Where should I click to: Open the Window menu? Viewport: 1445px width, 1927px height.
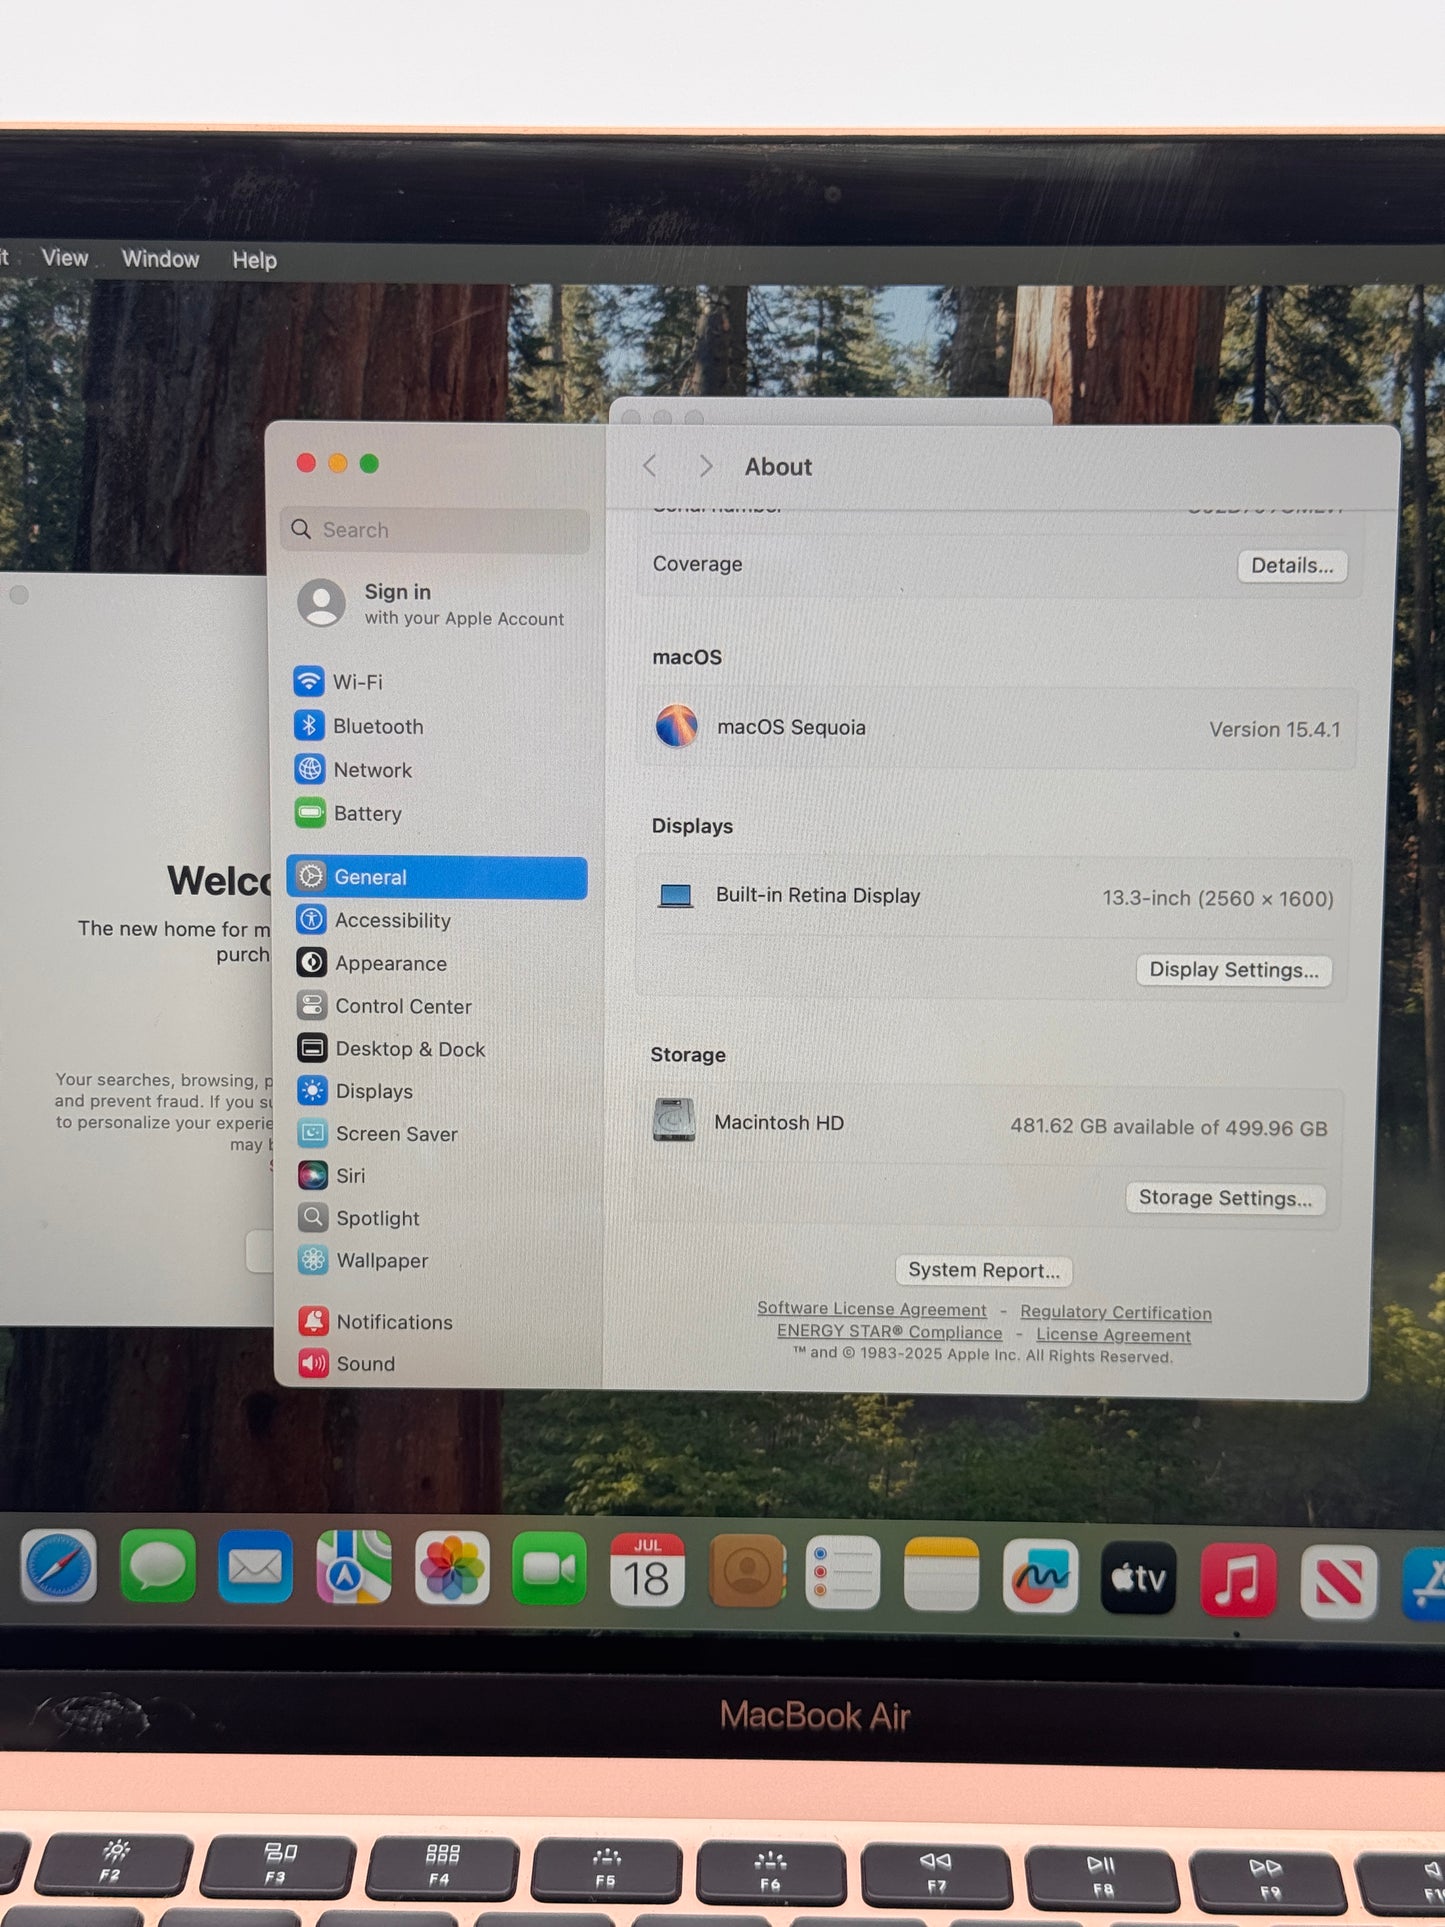pyautogui.click(x=160, y=259)
